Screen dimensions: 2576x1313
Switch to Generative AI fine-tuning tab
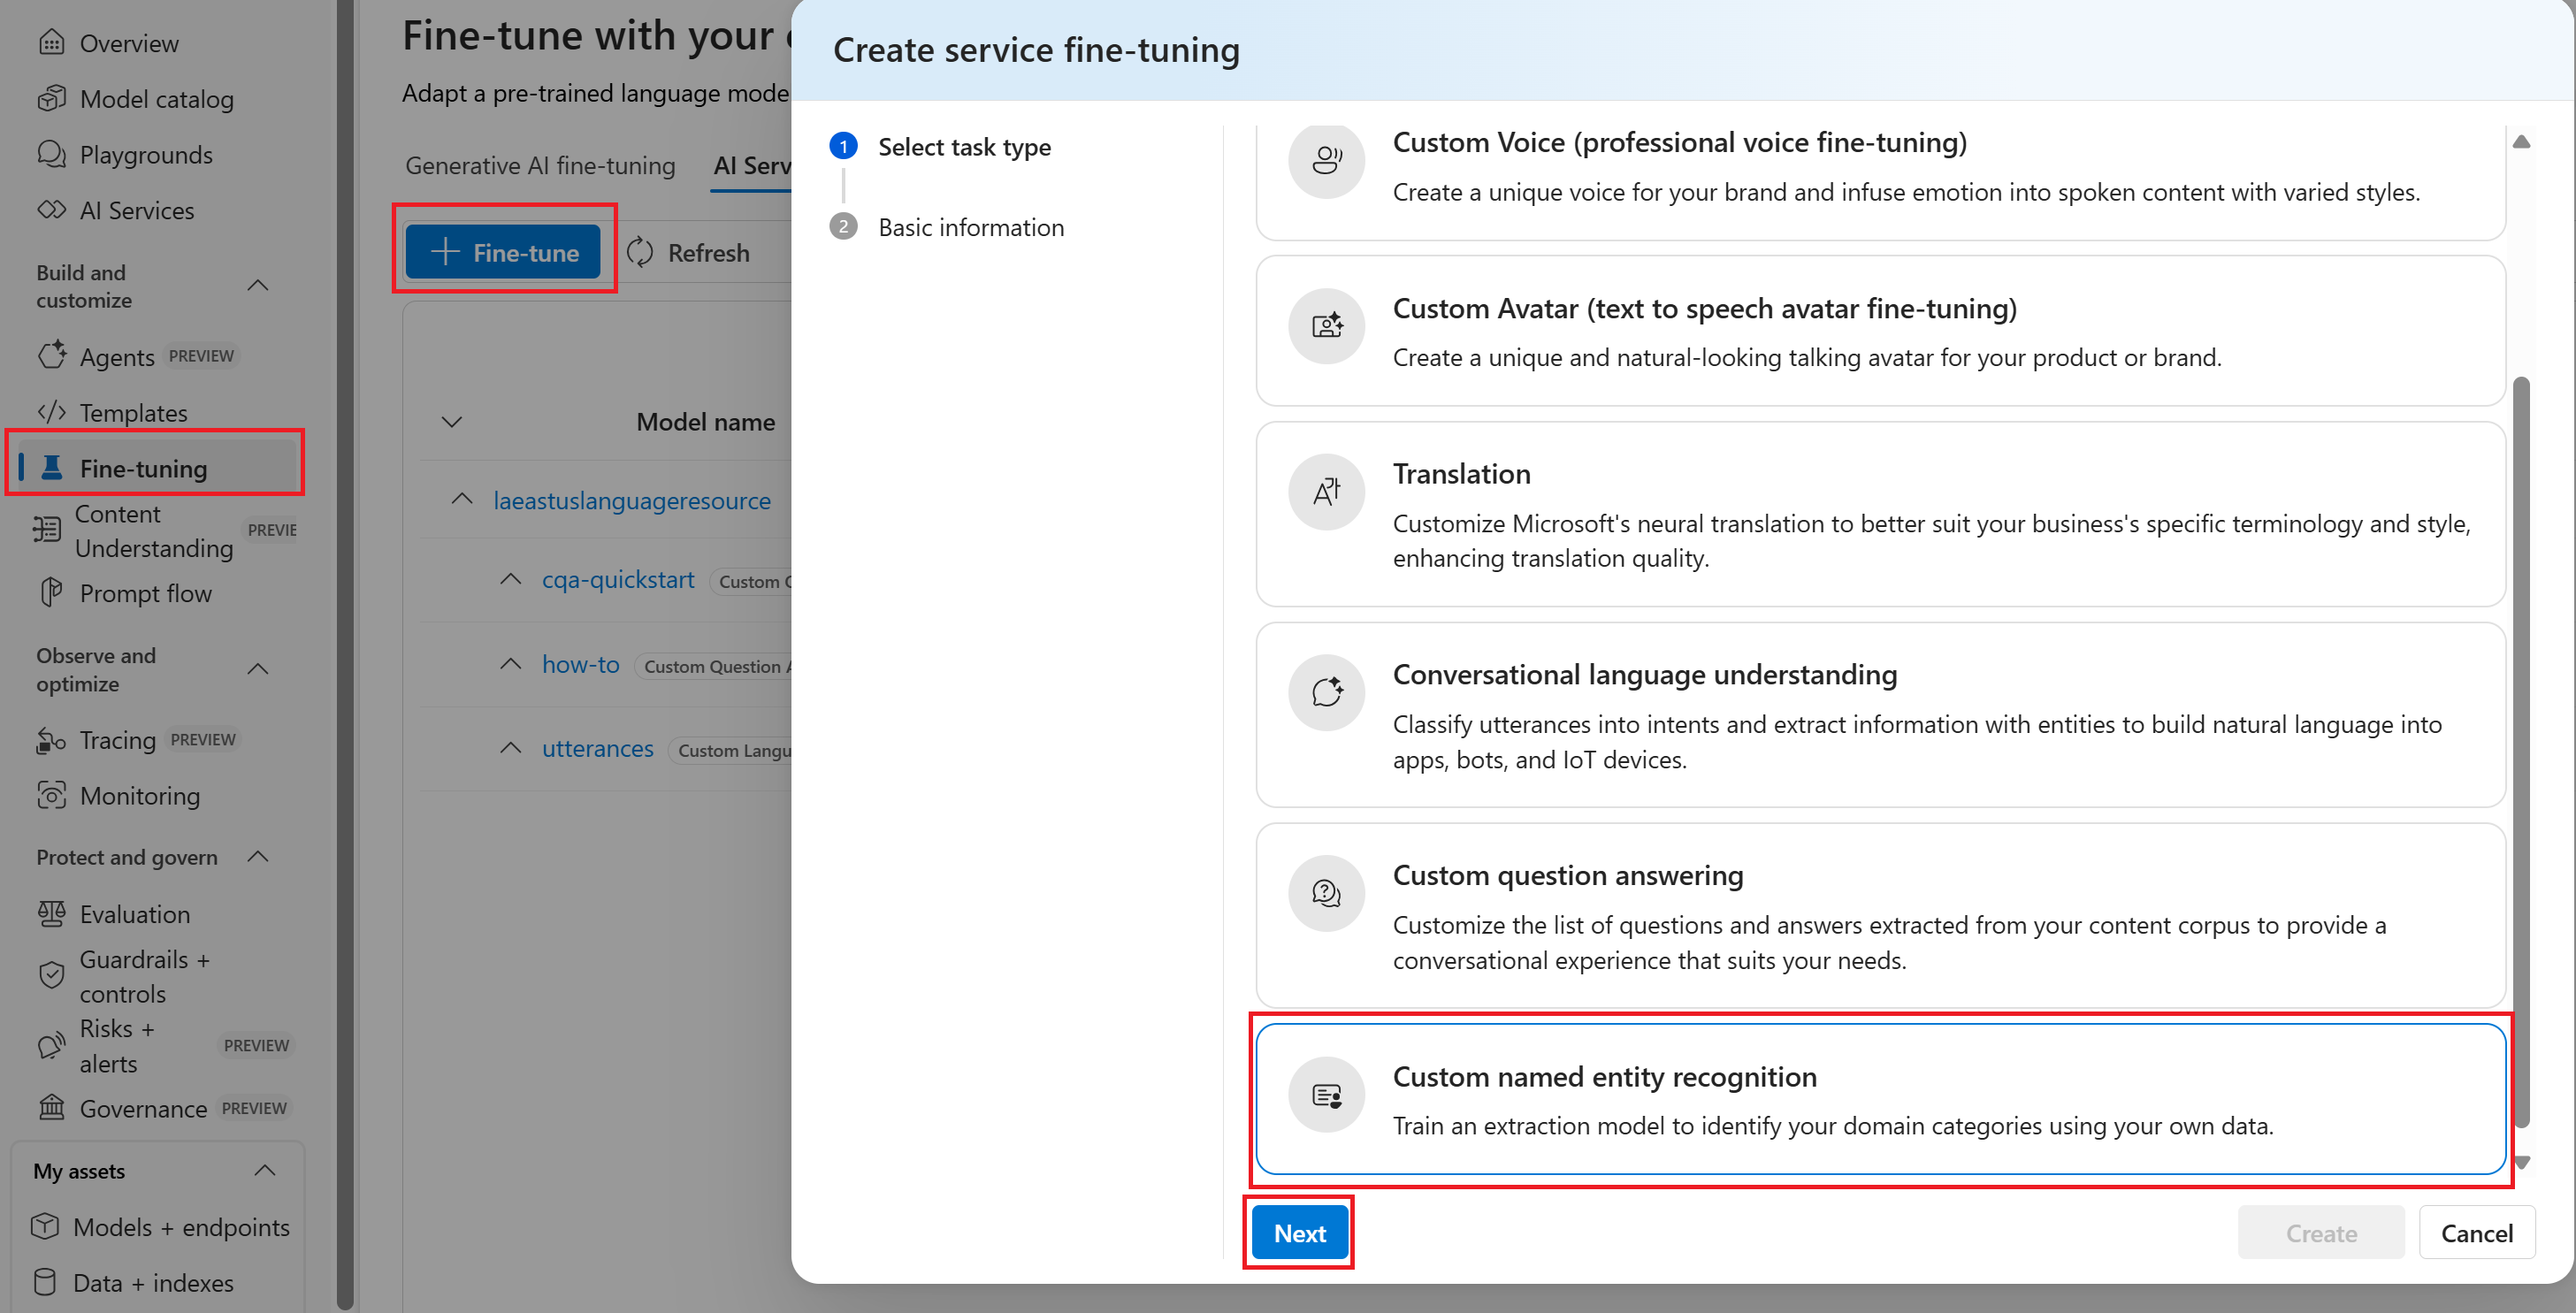point(540,165)
